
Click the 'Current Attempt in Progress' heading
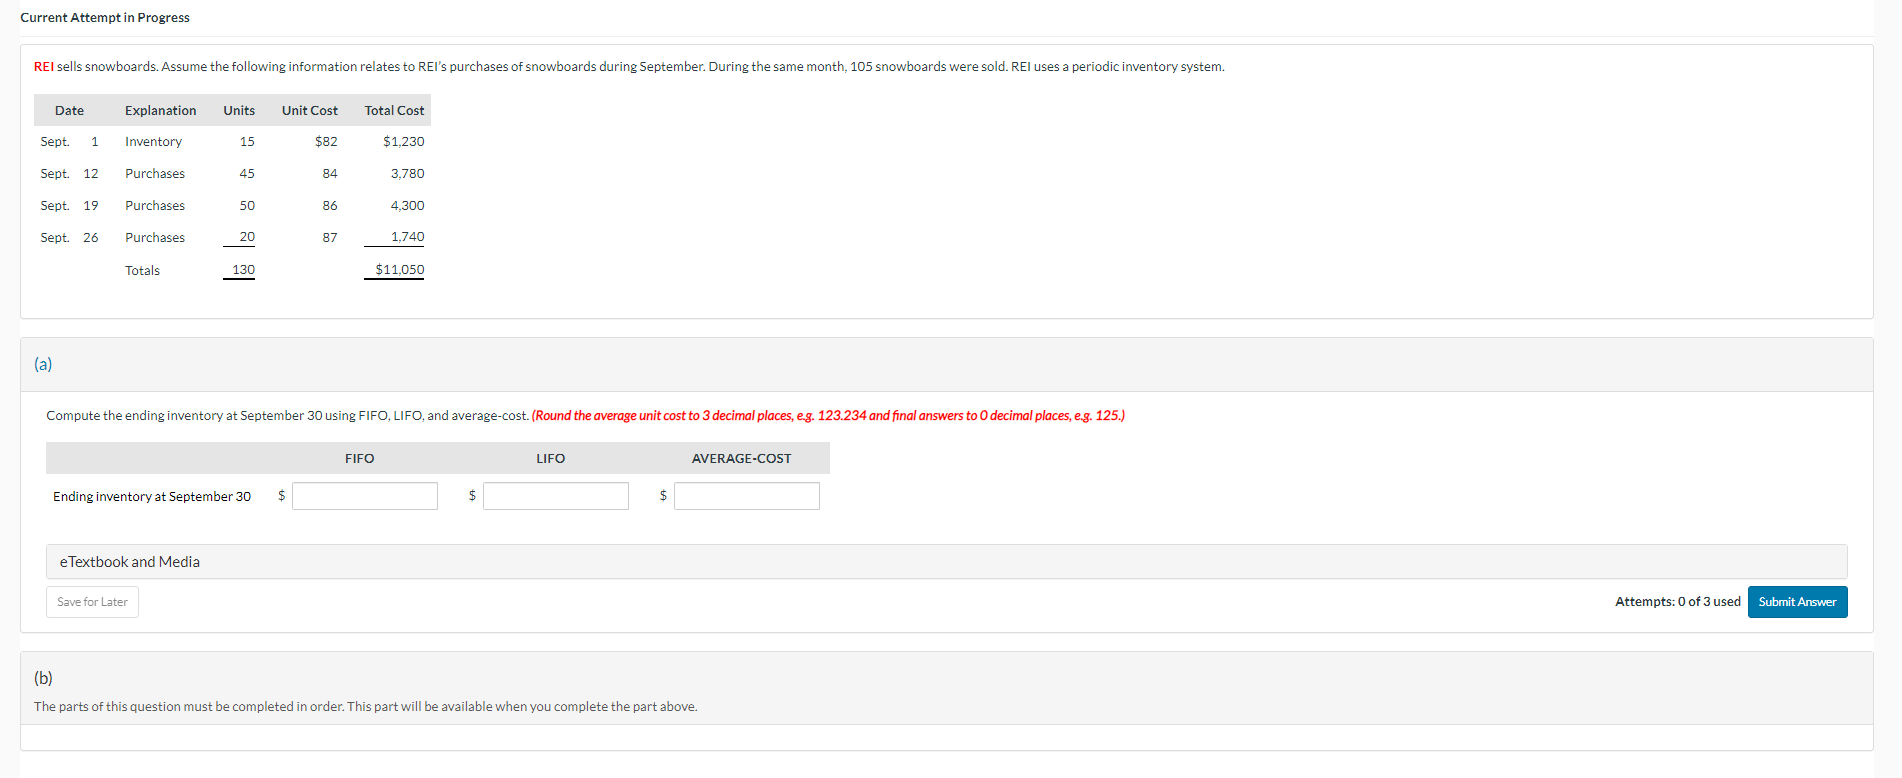tap(105, 18)
